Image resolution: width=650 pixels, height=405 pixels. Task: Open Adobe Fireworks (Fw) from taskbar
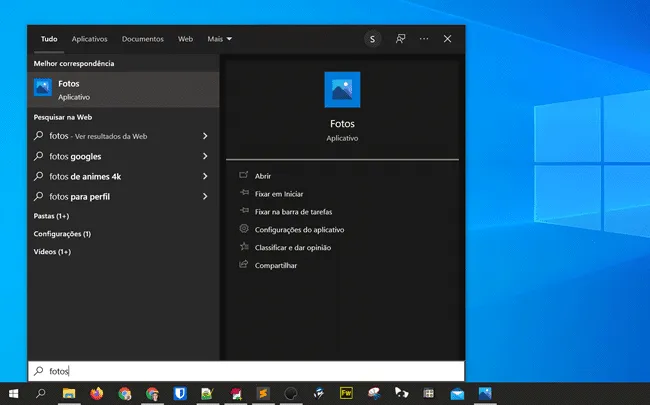346,393
